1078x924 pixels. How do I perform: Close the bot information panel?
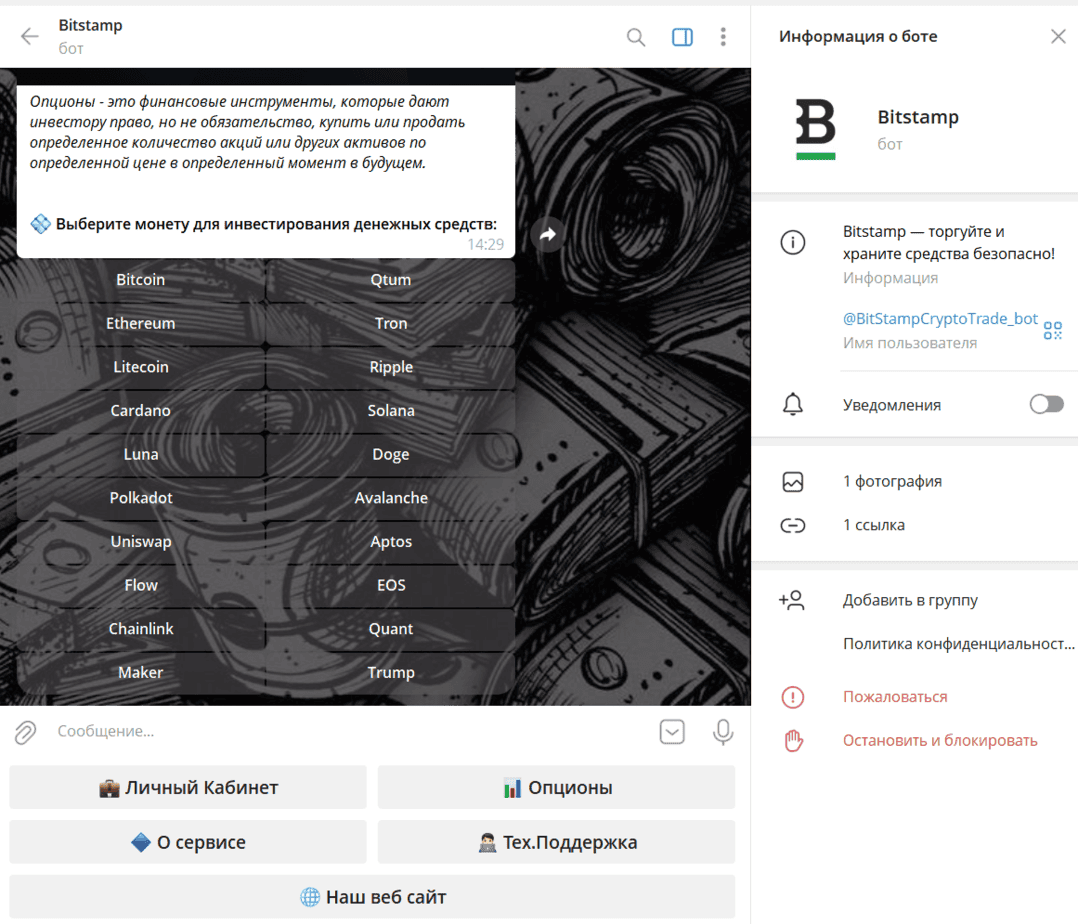coord(1058,37)
